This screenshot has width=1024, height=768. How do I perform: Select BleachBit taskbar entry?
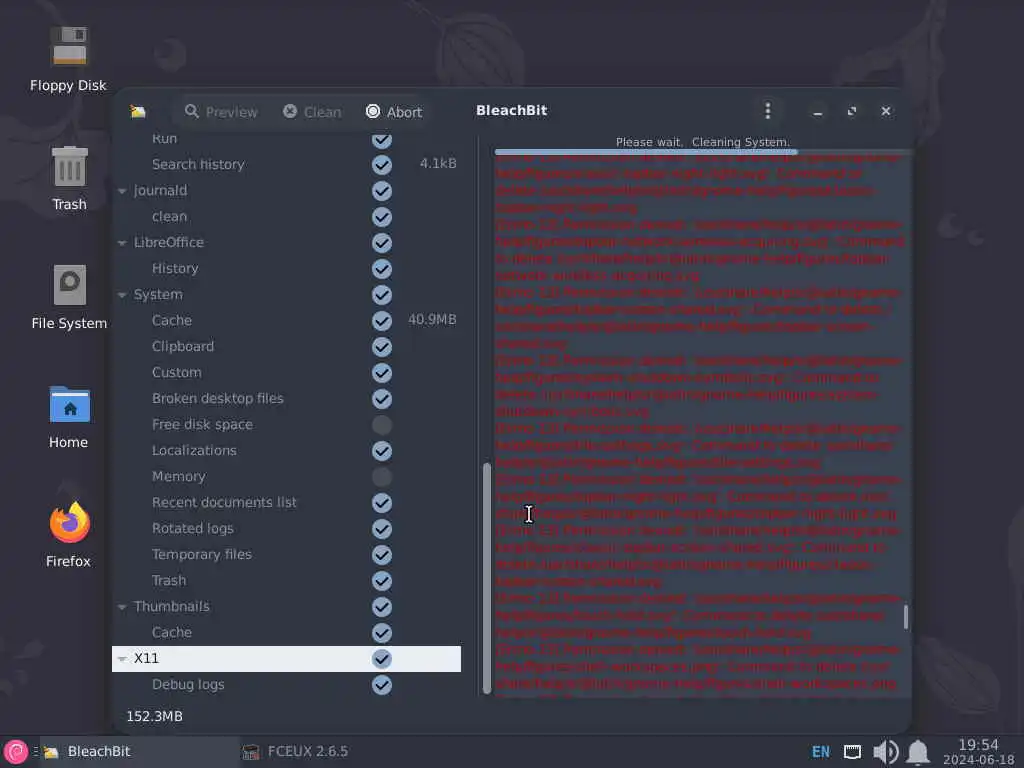(138, 752)
